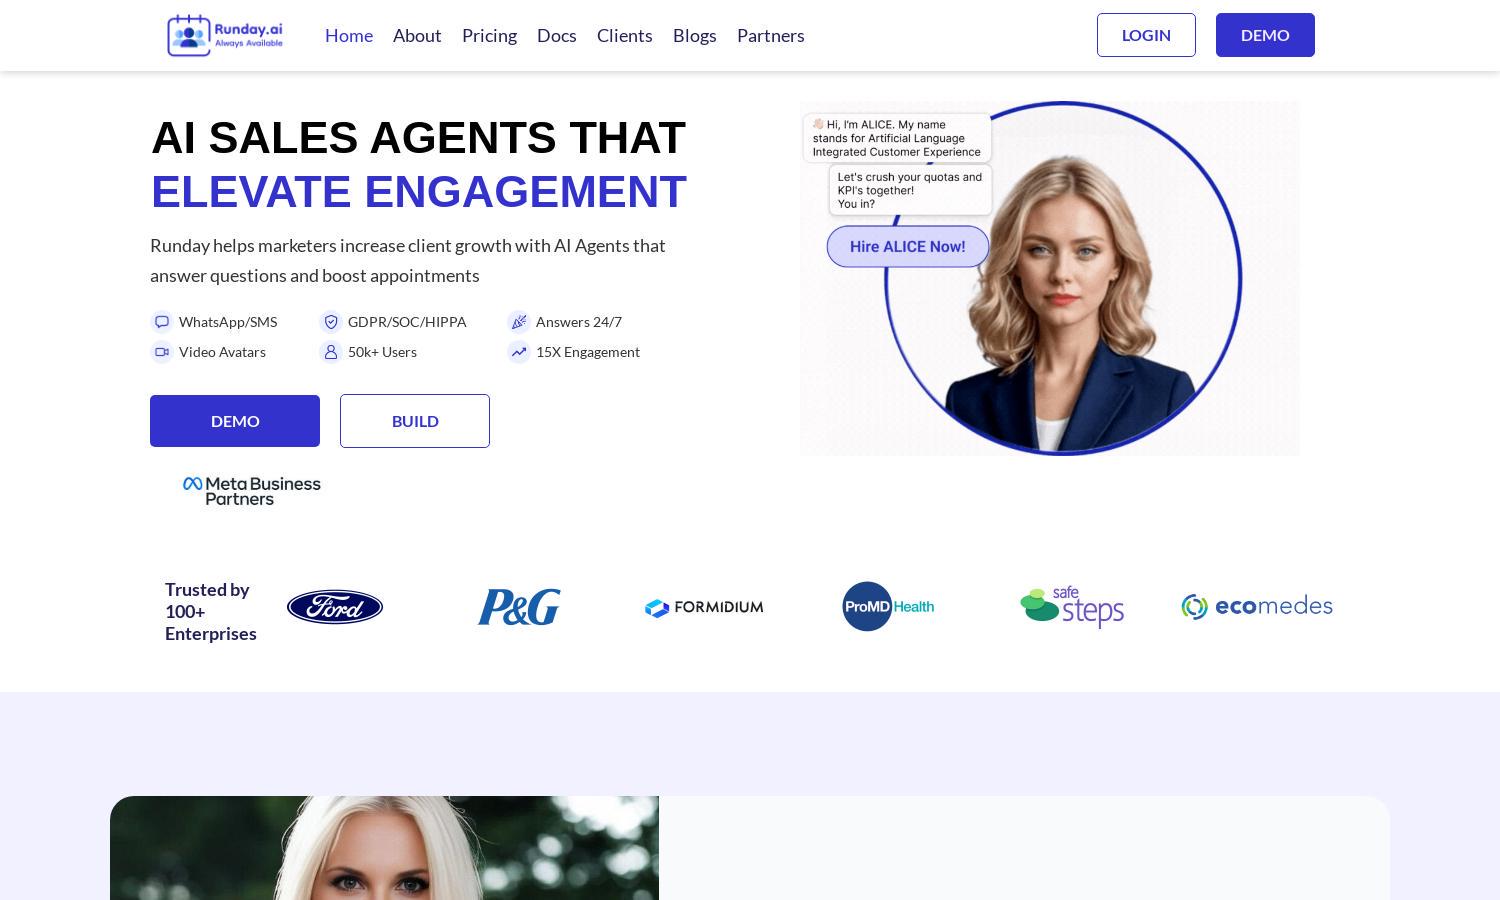Click the Video Avatars camera icon

[x=161, y=352]
